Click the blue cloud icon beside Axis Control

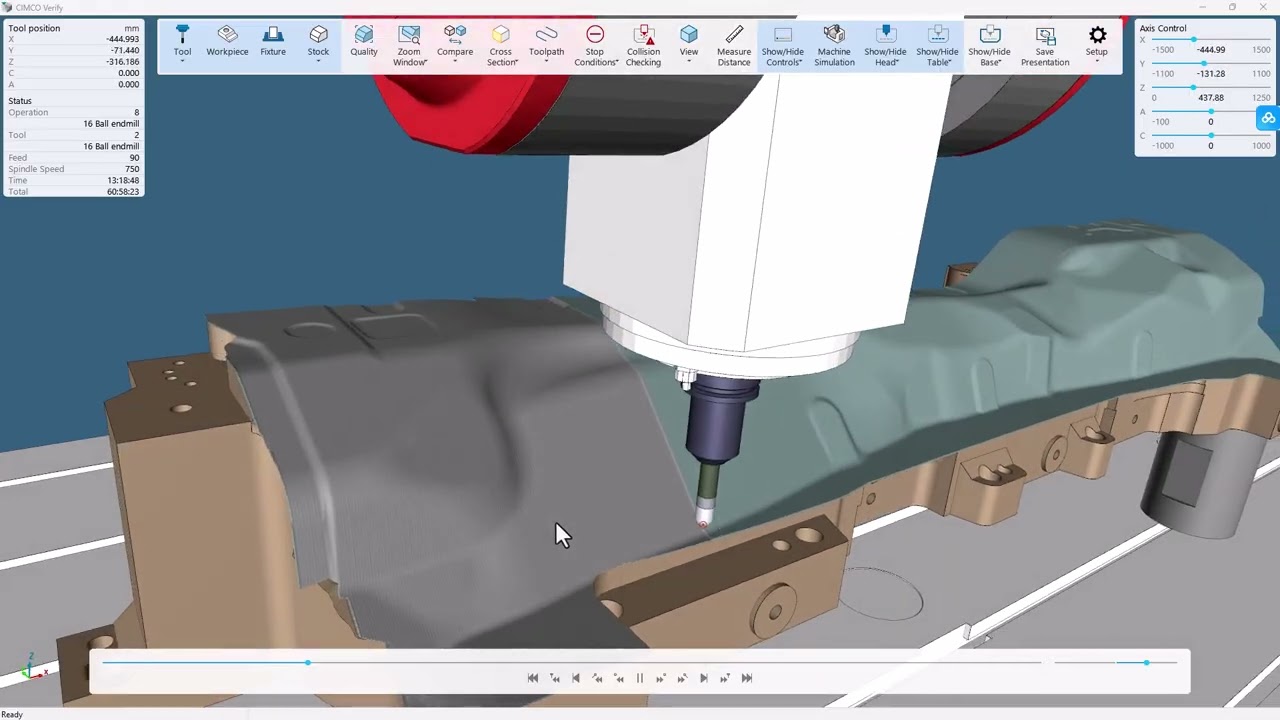[1268, 118]
